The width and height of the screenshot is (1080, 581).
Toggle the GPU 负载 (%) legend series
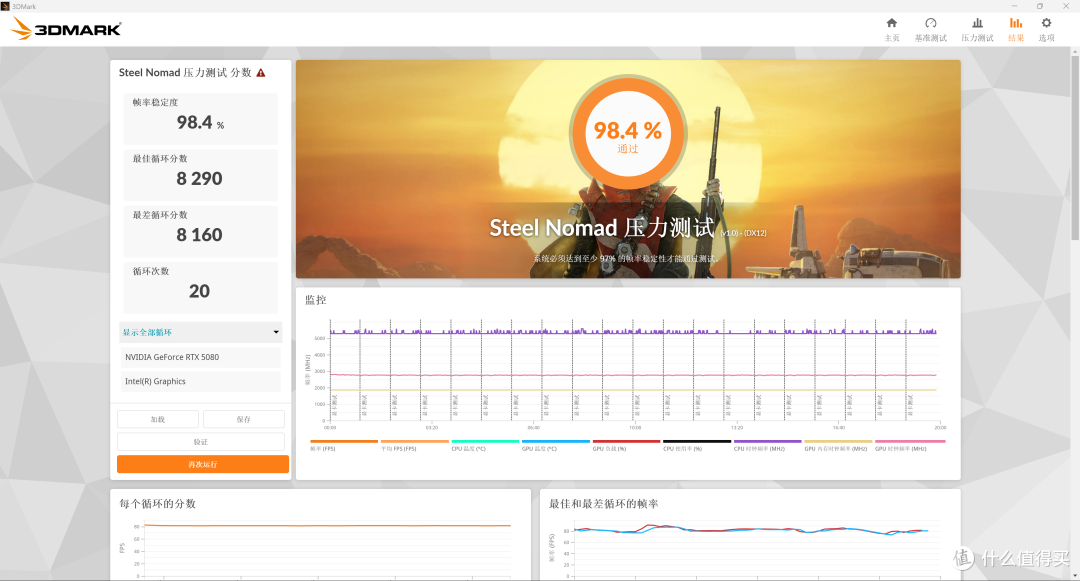(x=626, y=445)
